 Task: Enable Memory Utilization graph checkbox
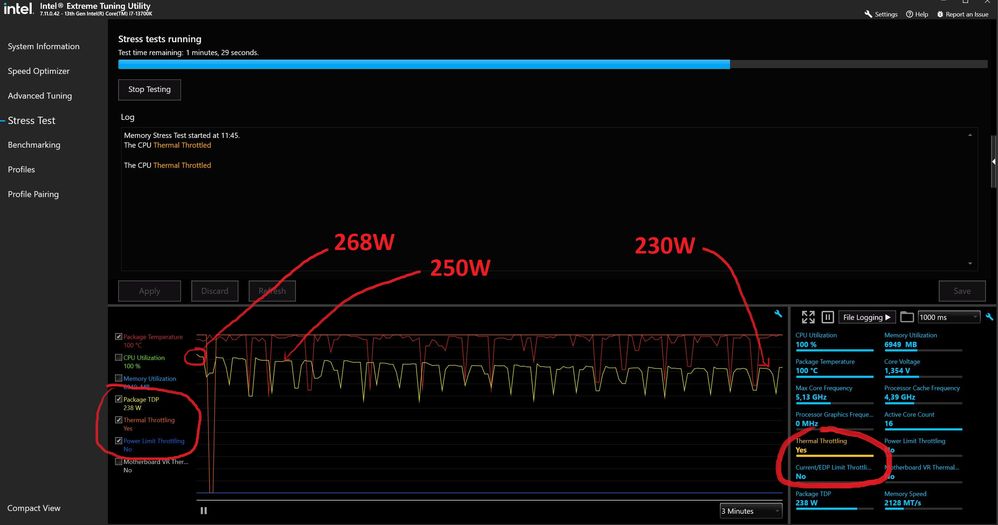118,378
